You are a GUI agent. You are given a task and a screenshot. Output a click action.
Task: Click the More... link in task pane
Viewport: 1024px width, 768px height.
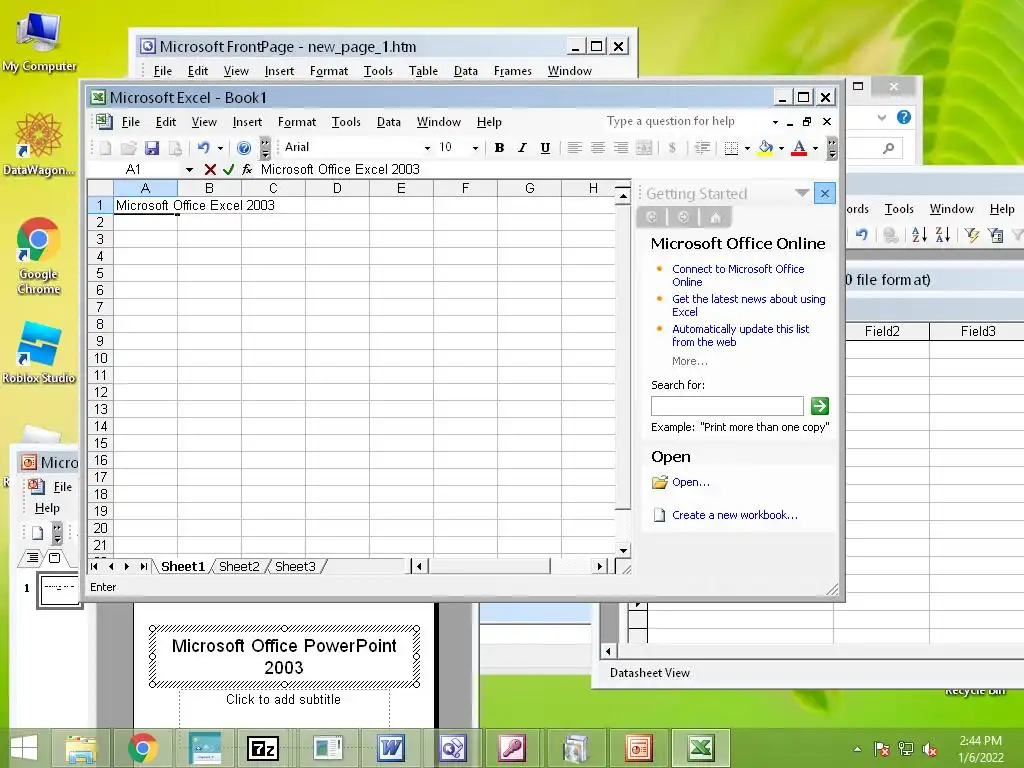pos(690,361)
